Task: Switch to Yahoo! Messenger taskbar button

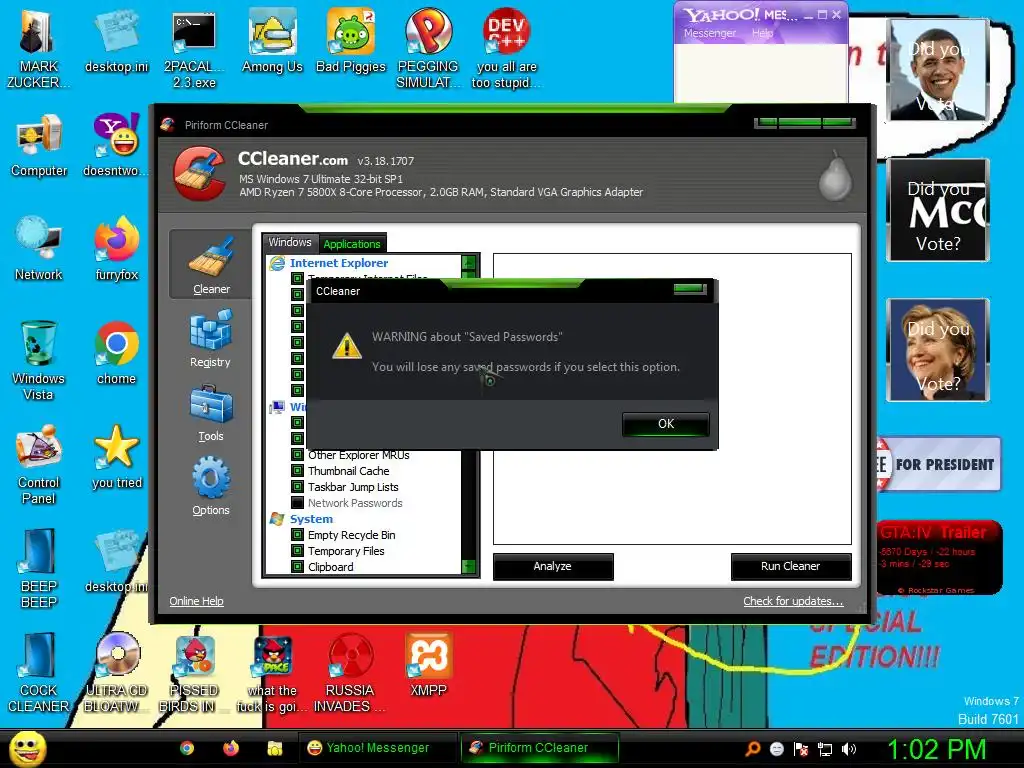Action: click(377, 748)
